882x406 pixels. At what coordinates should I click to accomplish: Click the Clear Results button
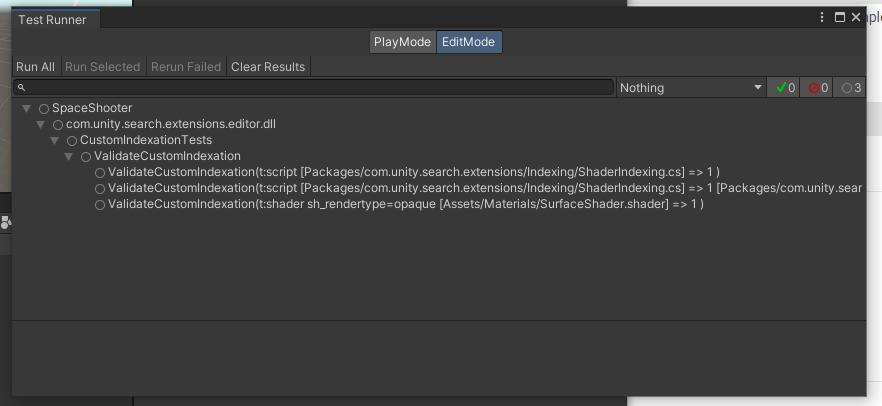[268, 67]
